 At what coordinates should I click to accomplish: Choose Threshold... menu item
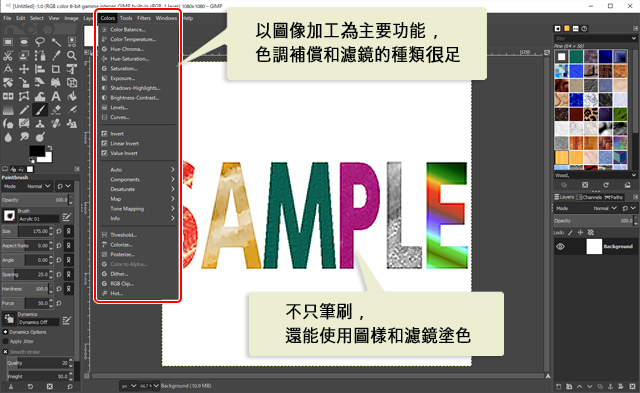(138, 235)
